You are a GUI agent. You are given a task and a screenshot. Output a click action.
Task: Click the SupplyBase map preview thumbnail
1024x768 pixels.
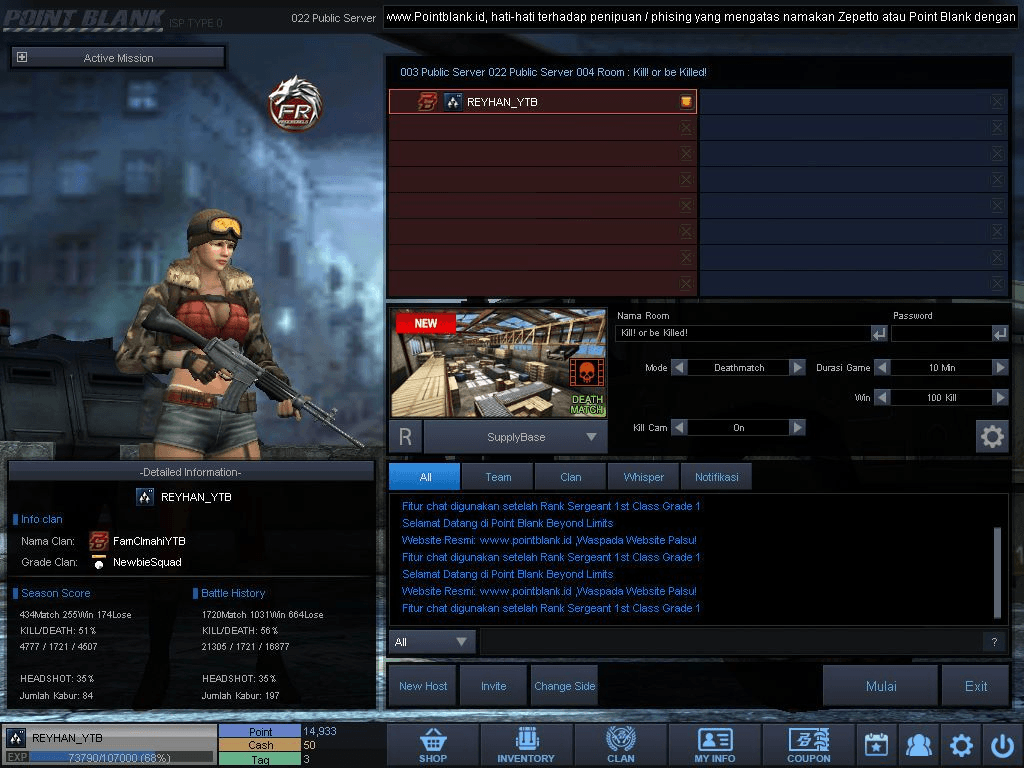tap(498, 363)
